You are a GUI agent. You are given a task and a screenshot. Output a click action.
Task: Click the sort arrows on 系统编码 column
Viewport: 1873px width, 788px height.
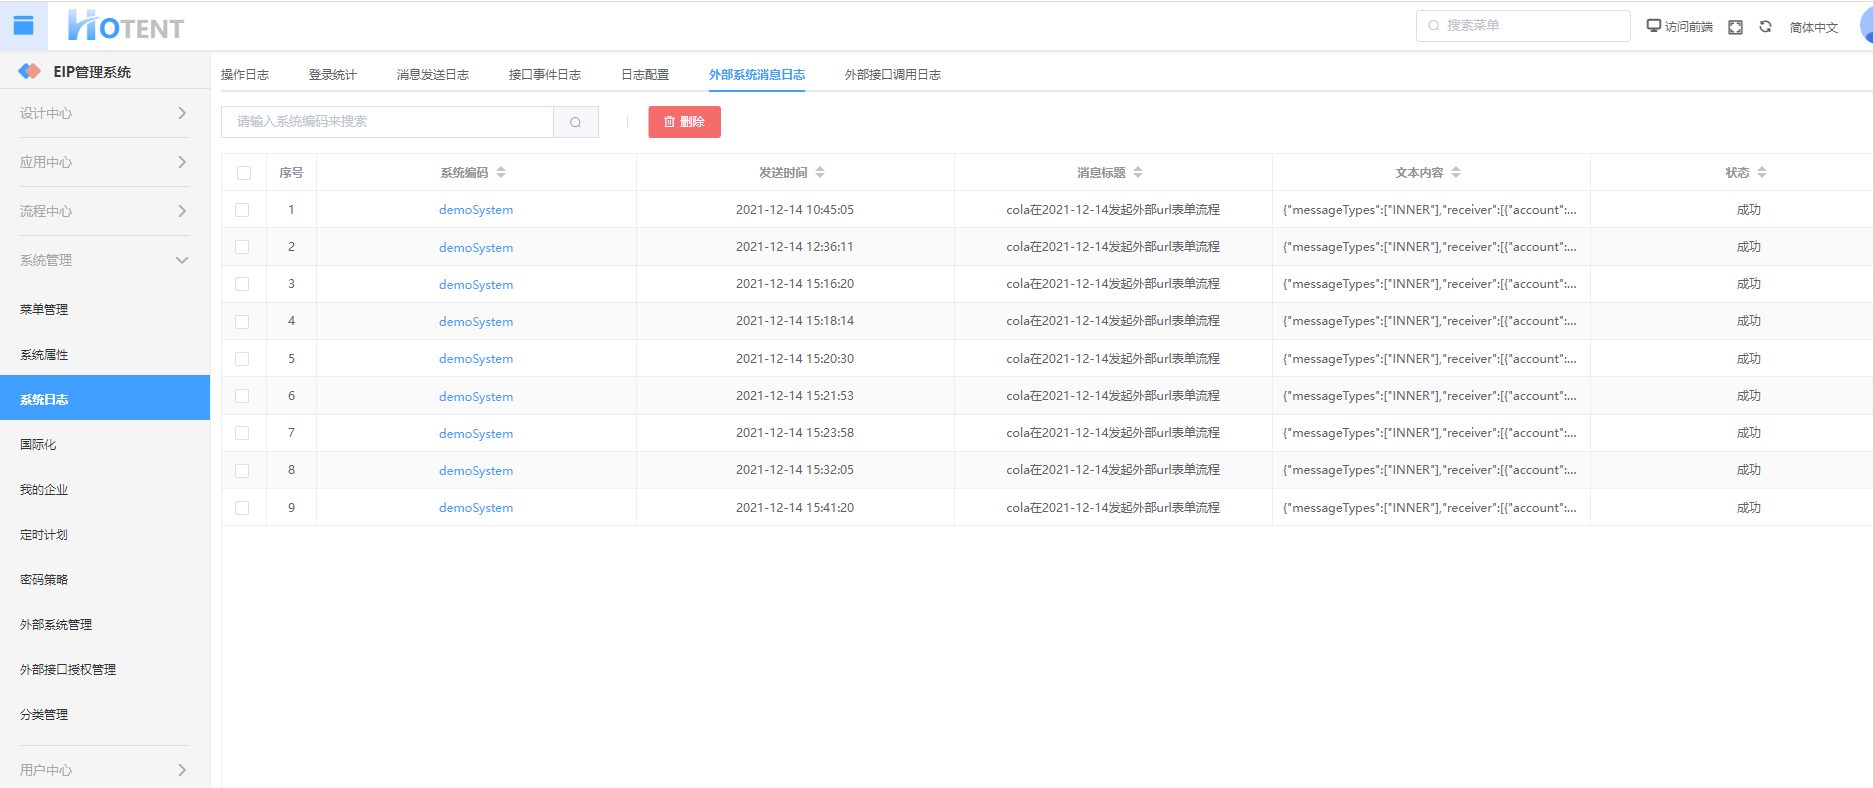coord(501,173)
